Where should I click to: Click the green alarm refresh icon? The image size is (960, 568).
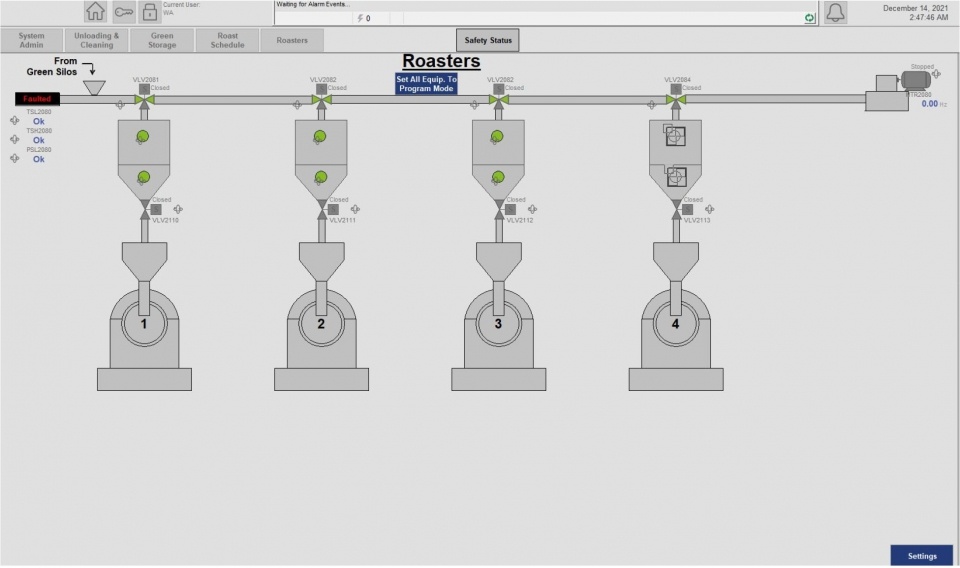point(809,18)
